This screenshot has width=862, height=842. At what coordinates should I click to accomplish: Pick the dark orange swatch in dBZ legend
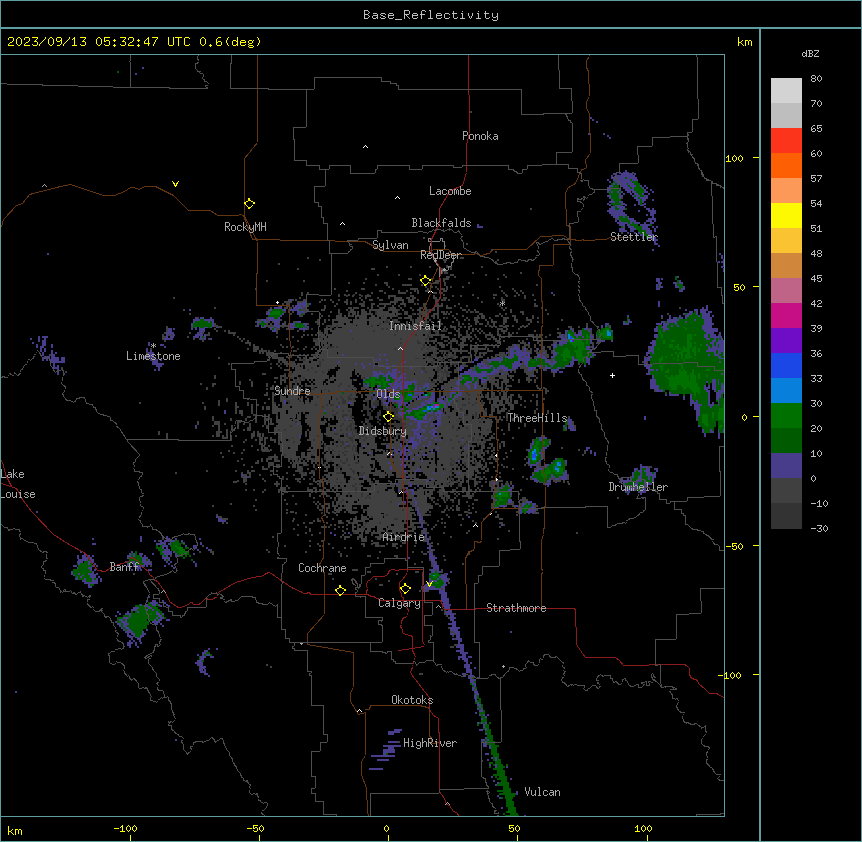pyautogui.click(x=786, y=165)
